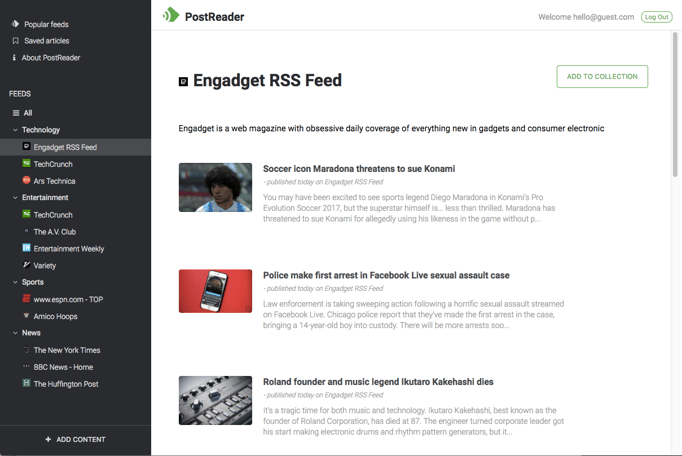682x456 pixels.
Task: Collapse the Entertainment feed group
Action: click(15, 198)
